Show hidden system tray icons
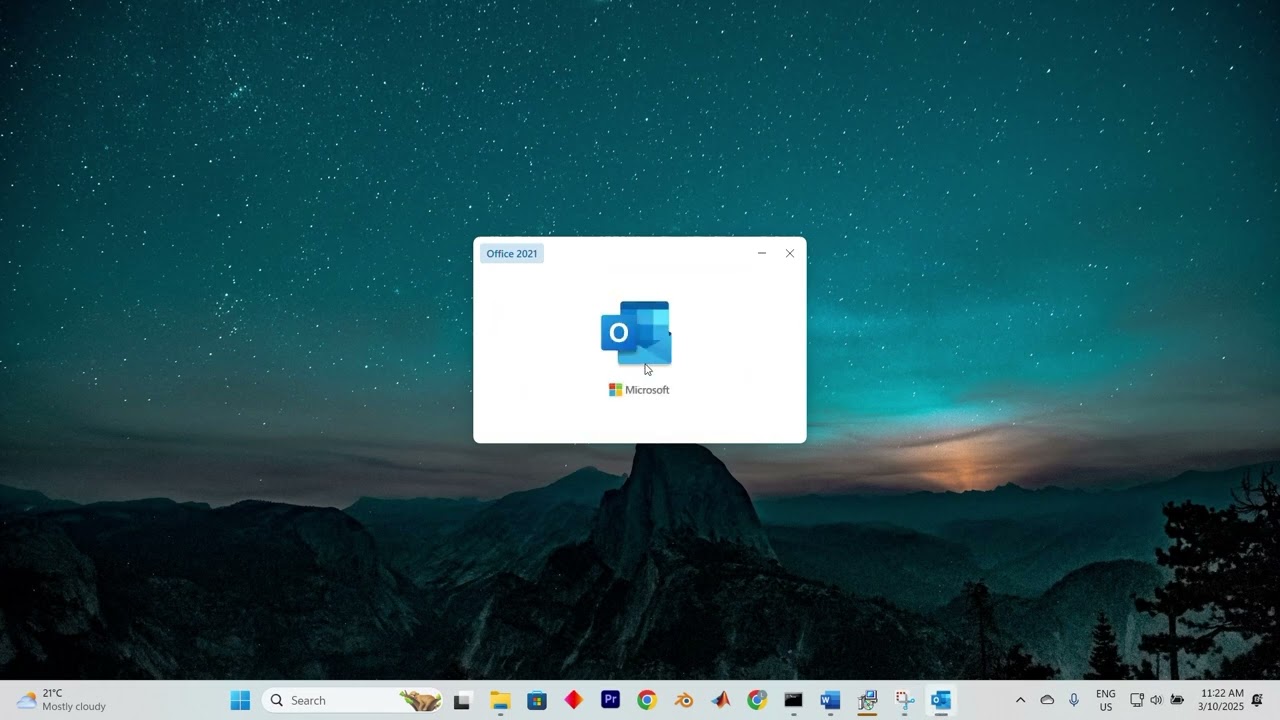1280x720 pixels. point(1020,700)
